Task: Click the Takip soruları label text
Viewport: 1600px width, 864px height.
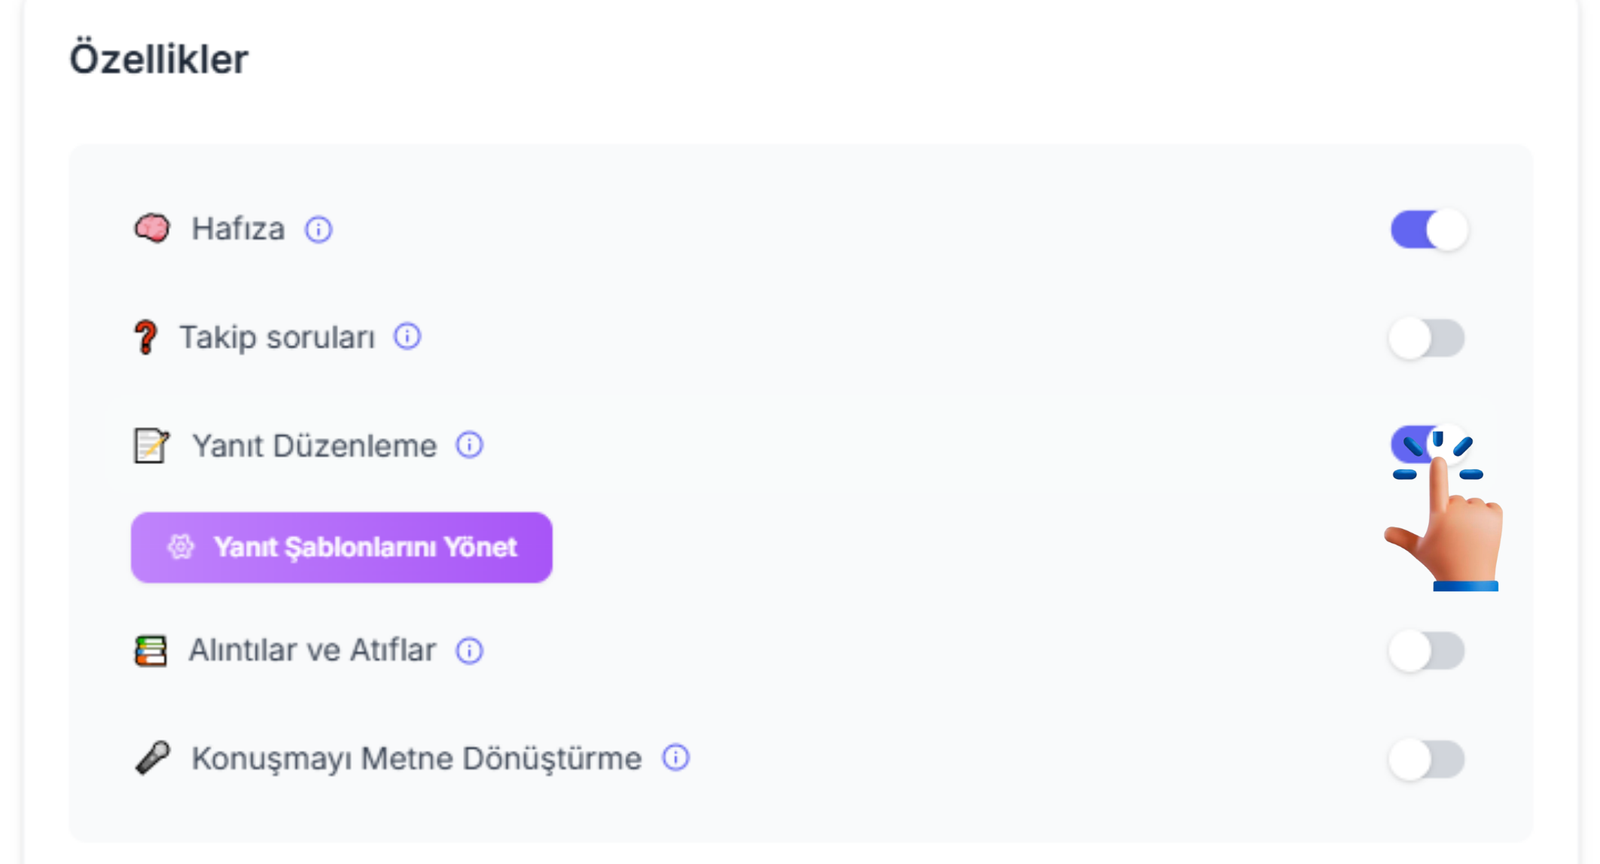Action: pyautogui.click(x=277, y=338)
